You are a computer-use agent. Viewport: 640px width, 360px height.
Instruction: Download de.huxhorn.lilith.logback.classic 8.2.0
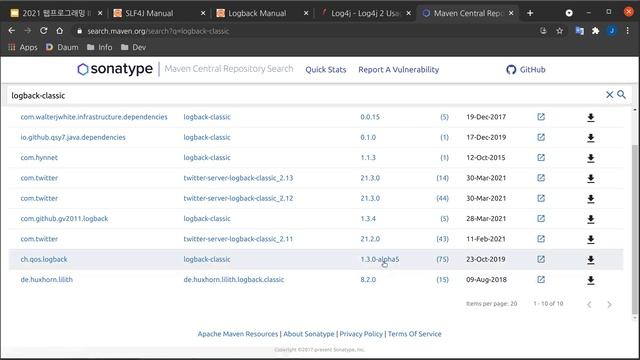[591, 280]
